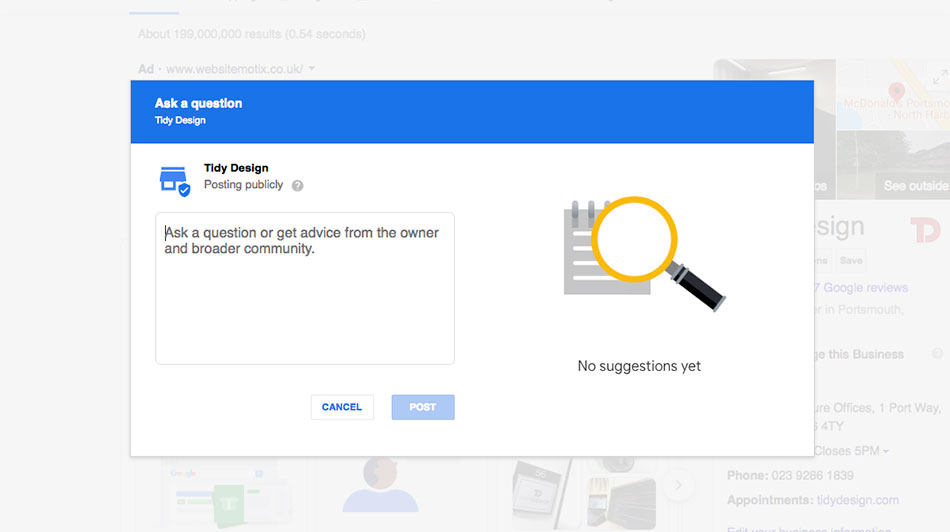Open the Google reviews link
Image resolution: width=950 pixels, height=532 pixels.
click(x=861, y=288)
